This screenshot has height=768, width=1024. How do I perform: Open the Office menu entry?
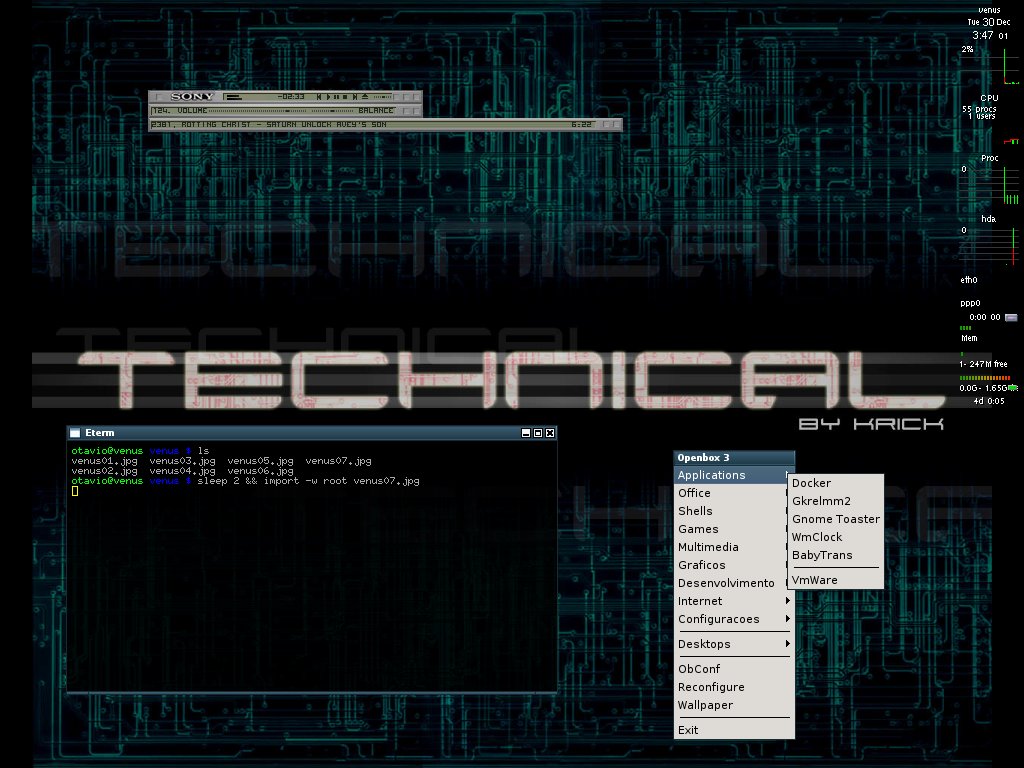tap(734, 493)
